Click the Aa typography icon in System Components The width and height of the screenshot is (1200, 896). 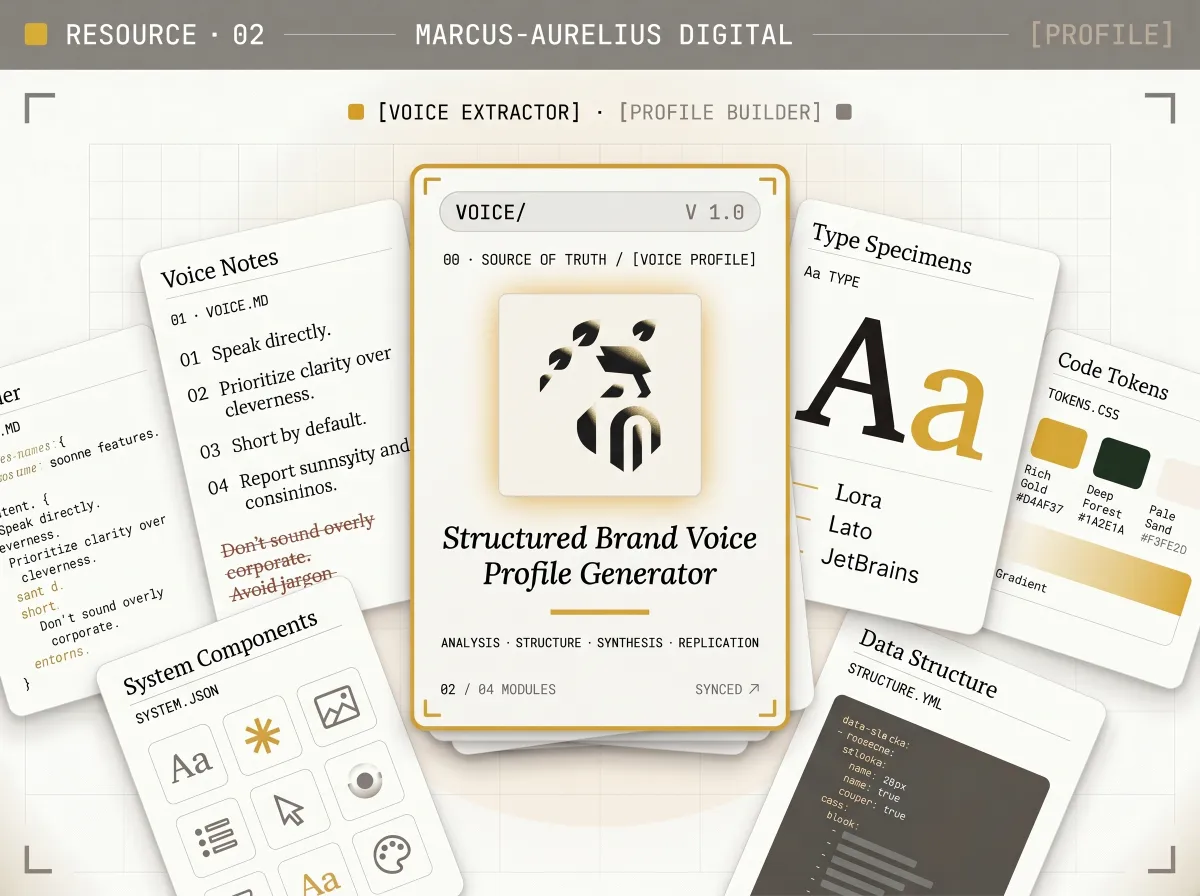tap(189, 766)
